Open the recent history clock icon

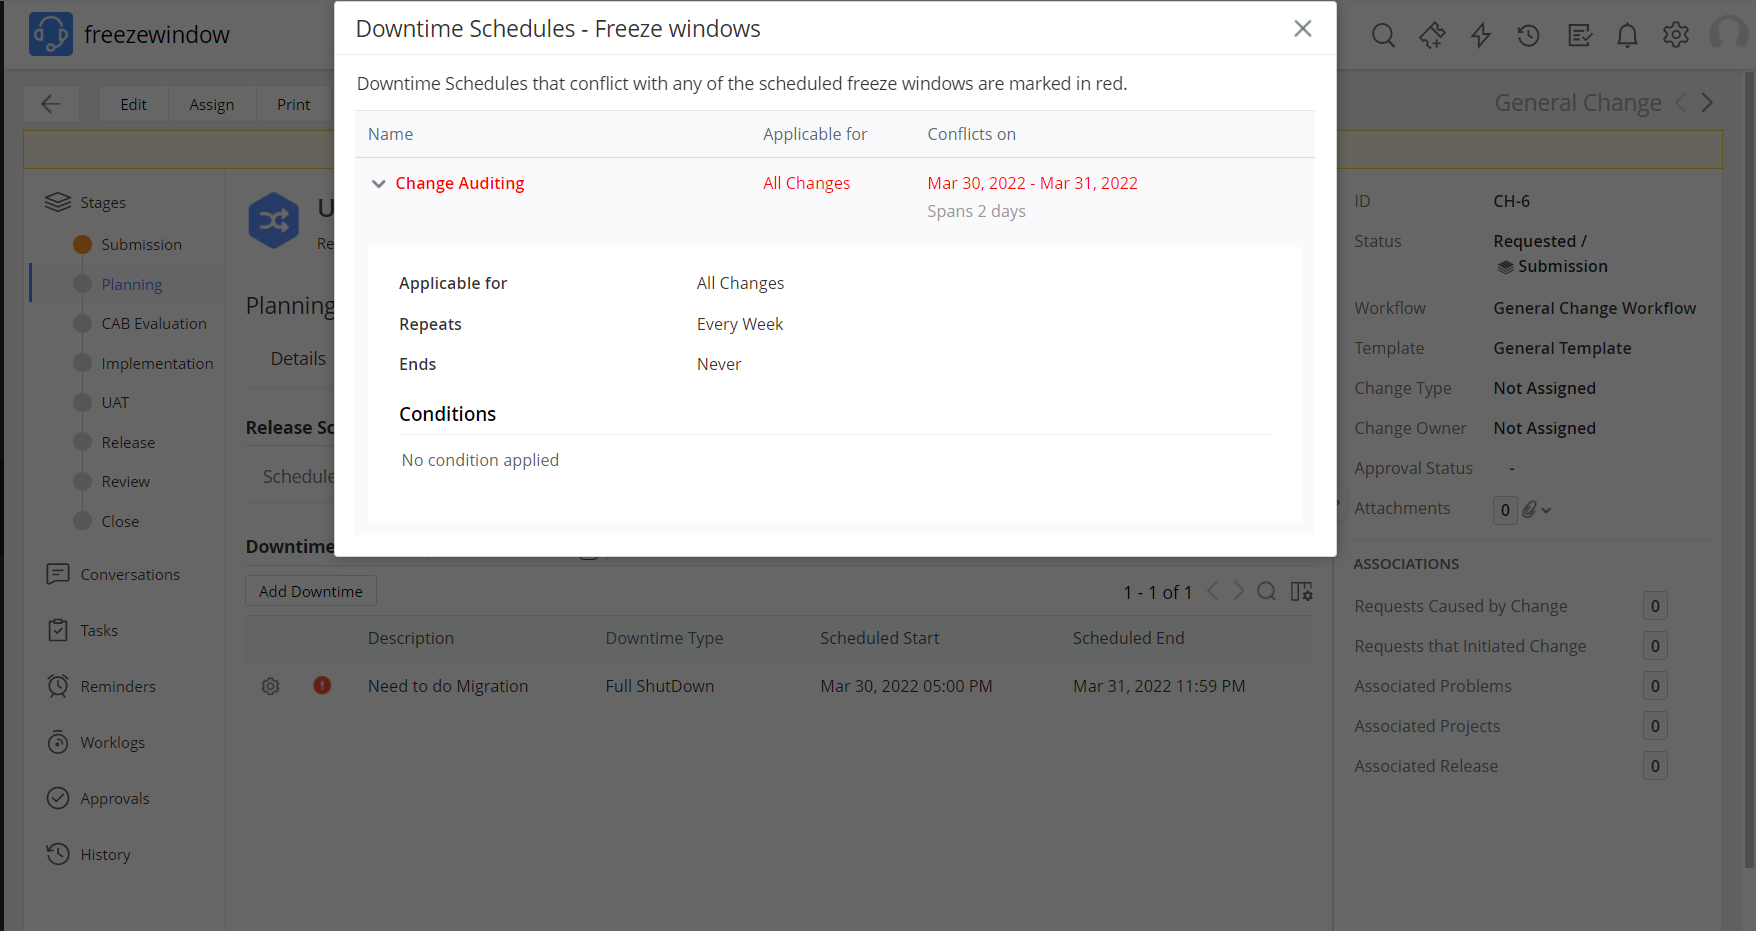click(x=1528, y=36)
